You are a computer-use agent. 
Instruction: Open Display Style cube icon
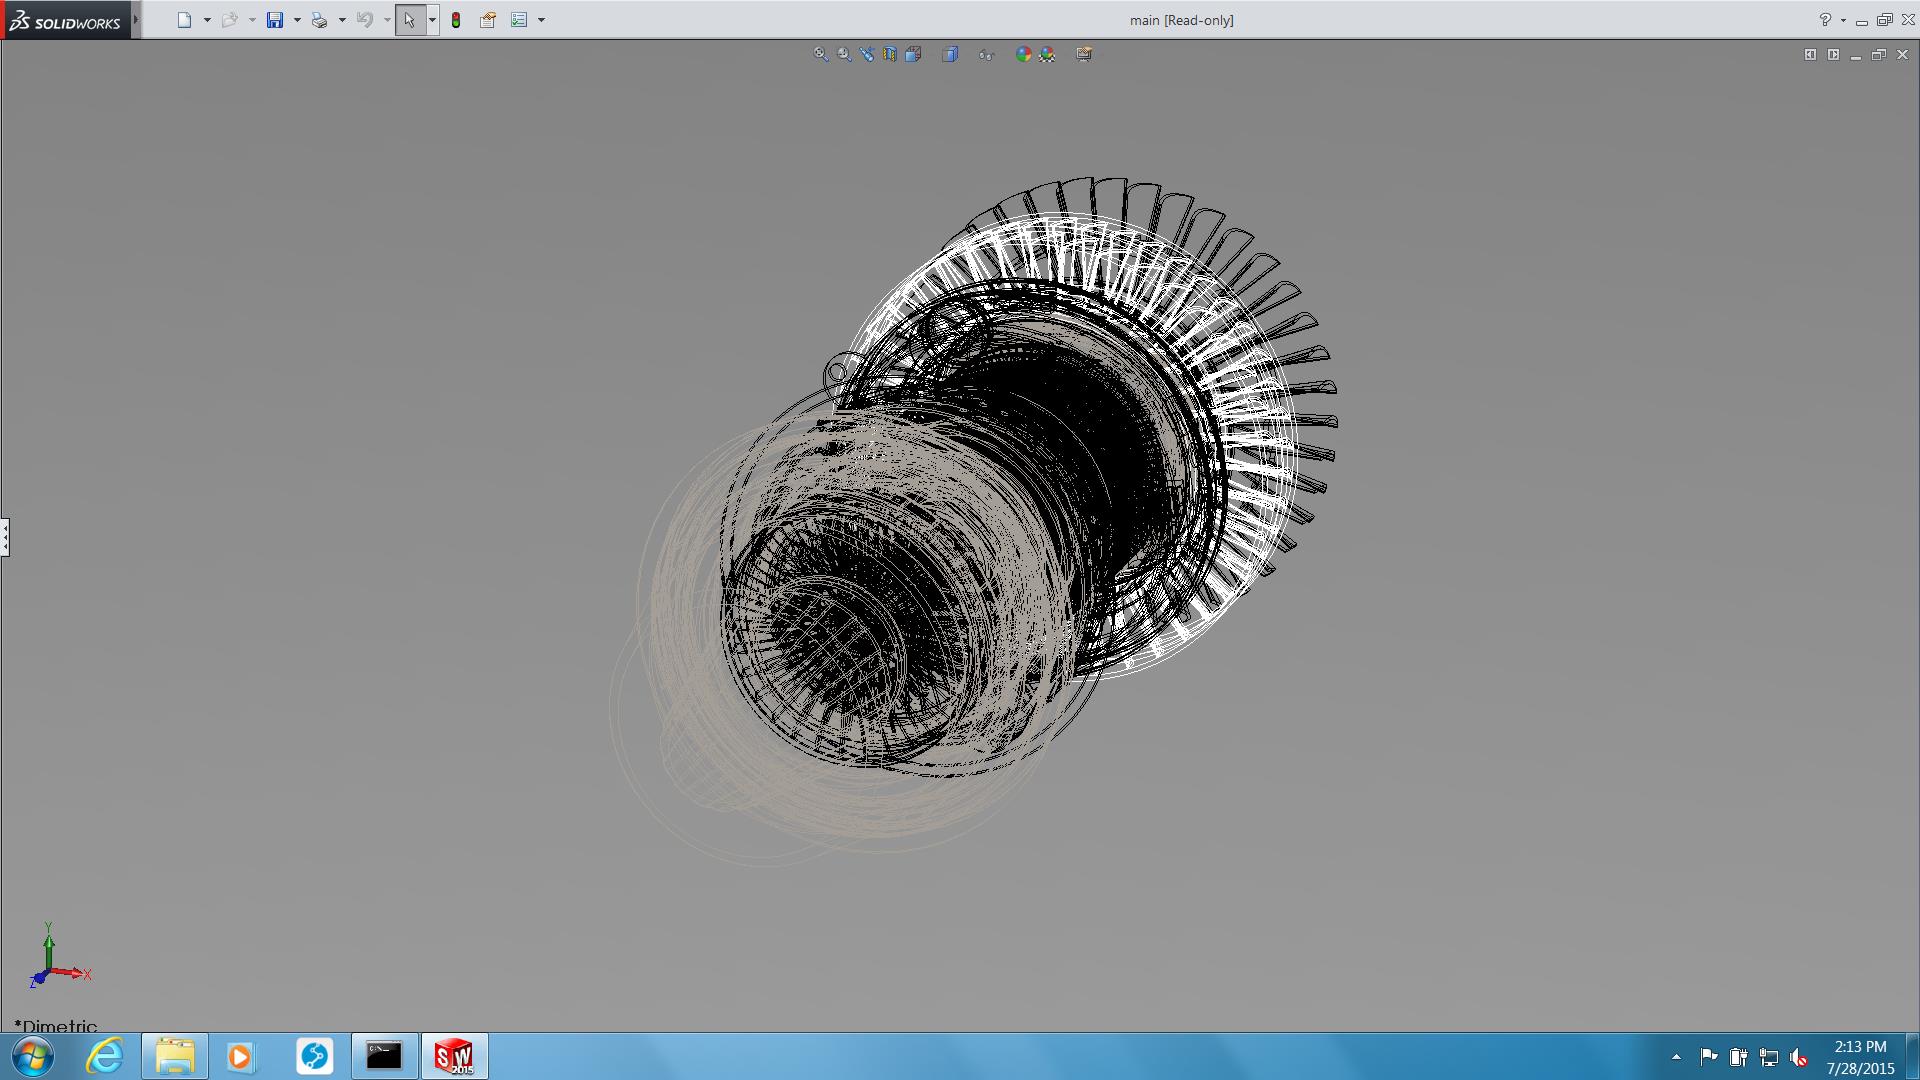(950, 54)
